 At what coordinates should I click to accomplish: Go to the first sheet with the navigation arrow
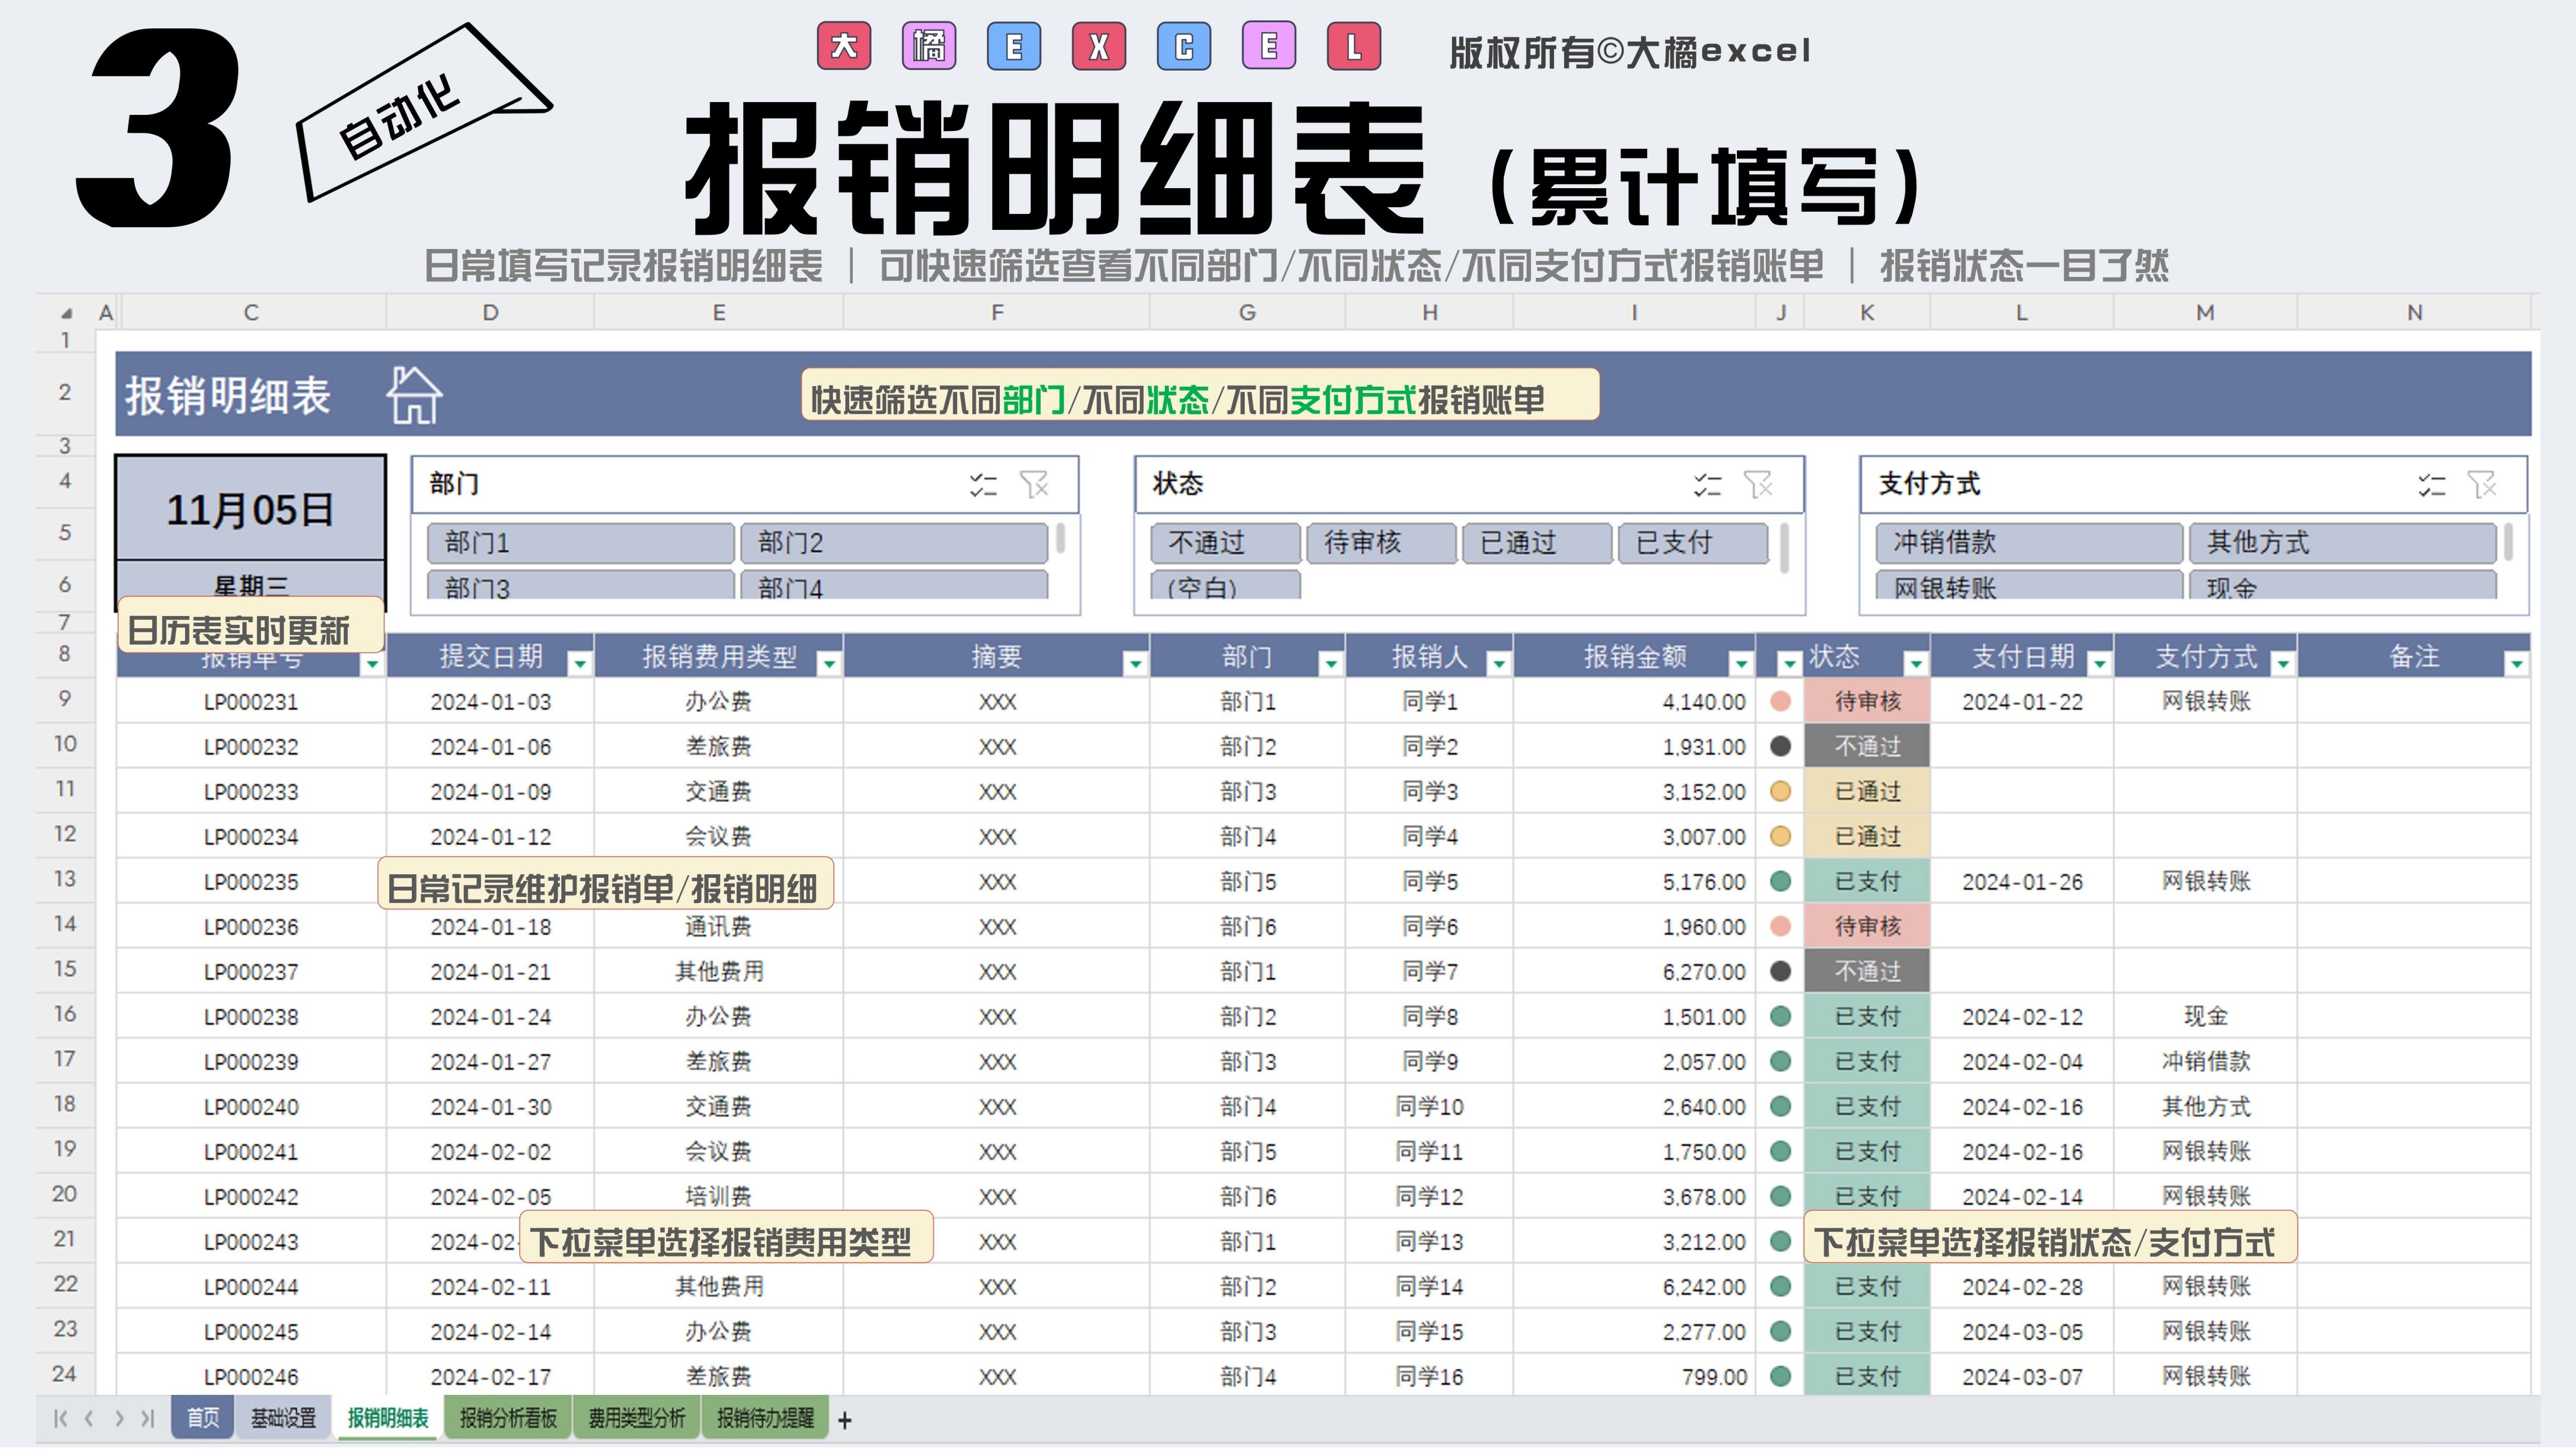(60, 1419)
